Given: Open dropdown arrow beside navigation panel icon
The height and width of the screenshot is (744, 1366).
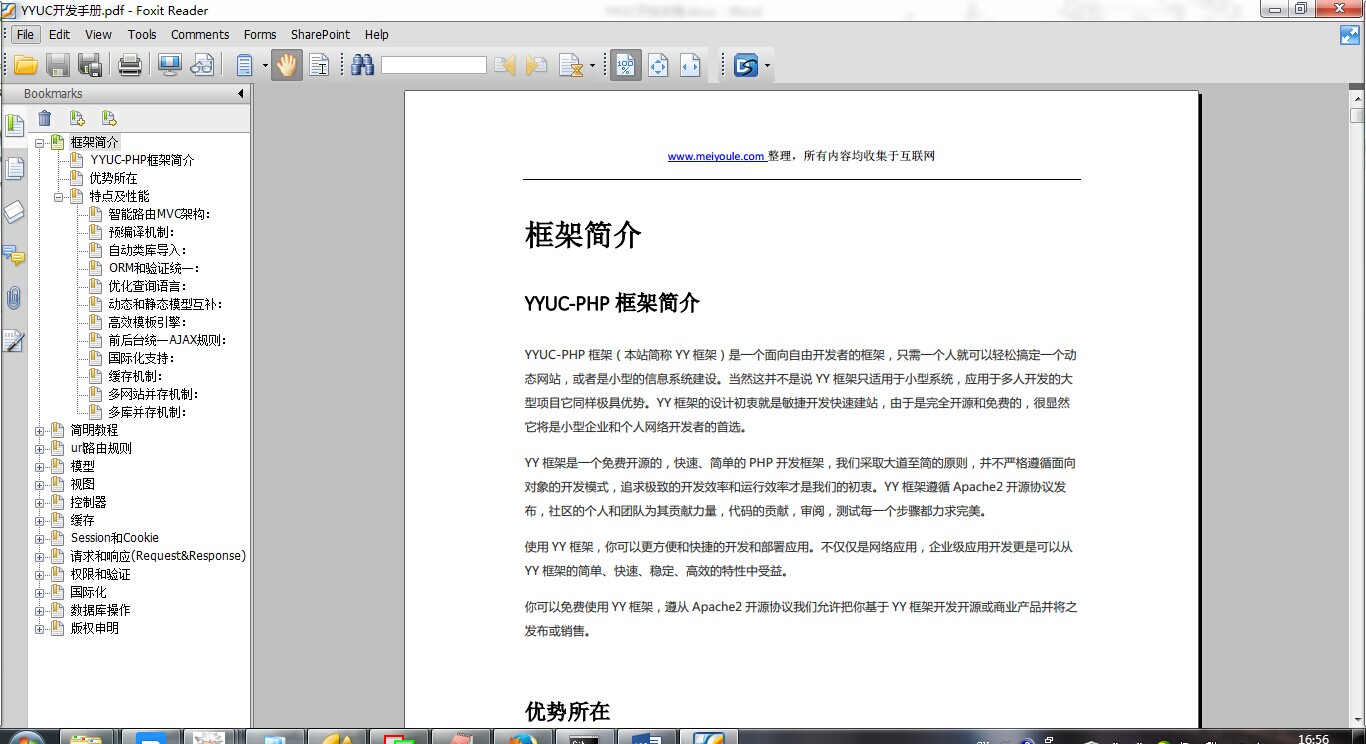Looking at the screenshot, I should (265, 66).
